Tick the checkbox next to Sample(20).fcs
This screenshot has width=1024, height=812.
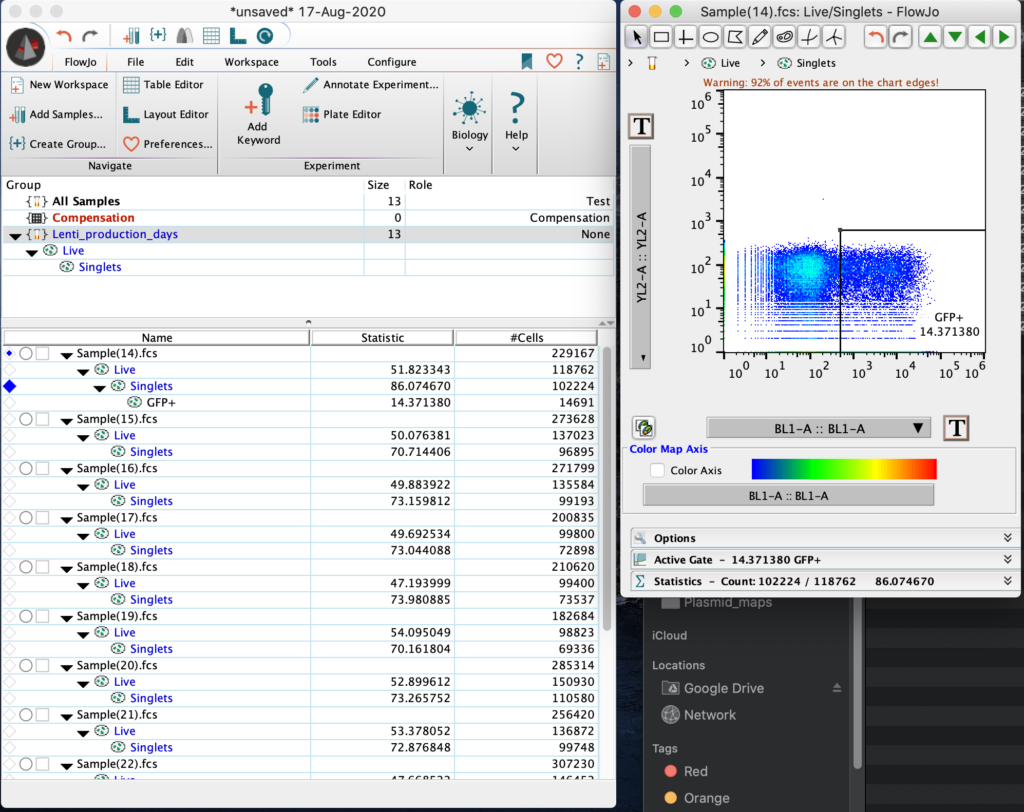point(42,666)
